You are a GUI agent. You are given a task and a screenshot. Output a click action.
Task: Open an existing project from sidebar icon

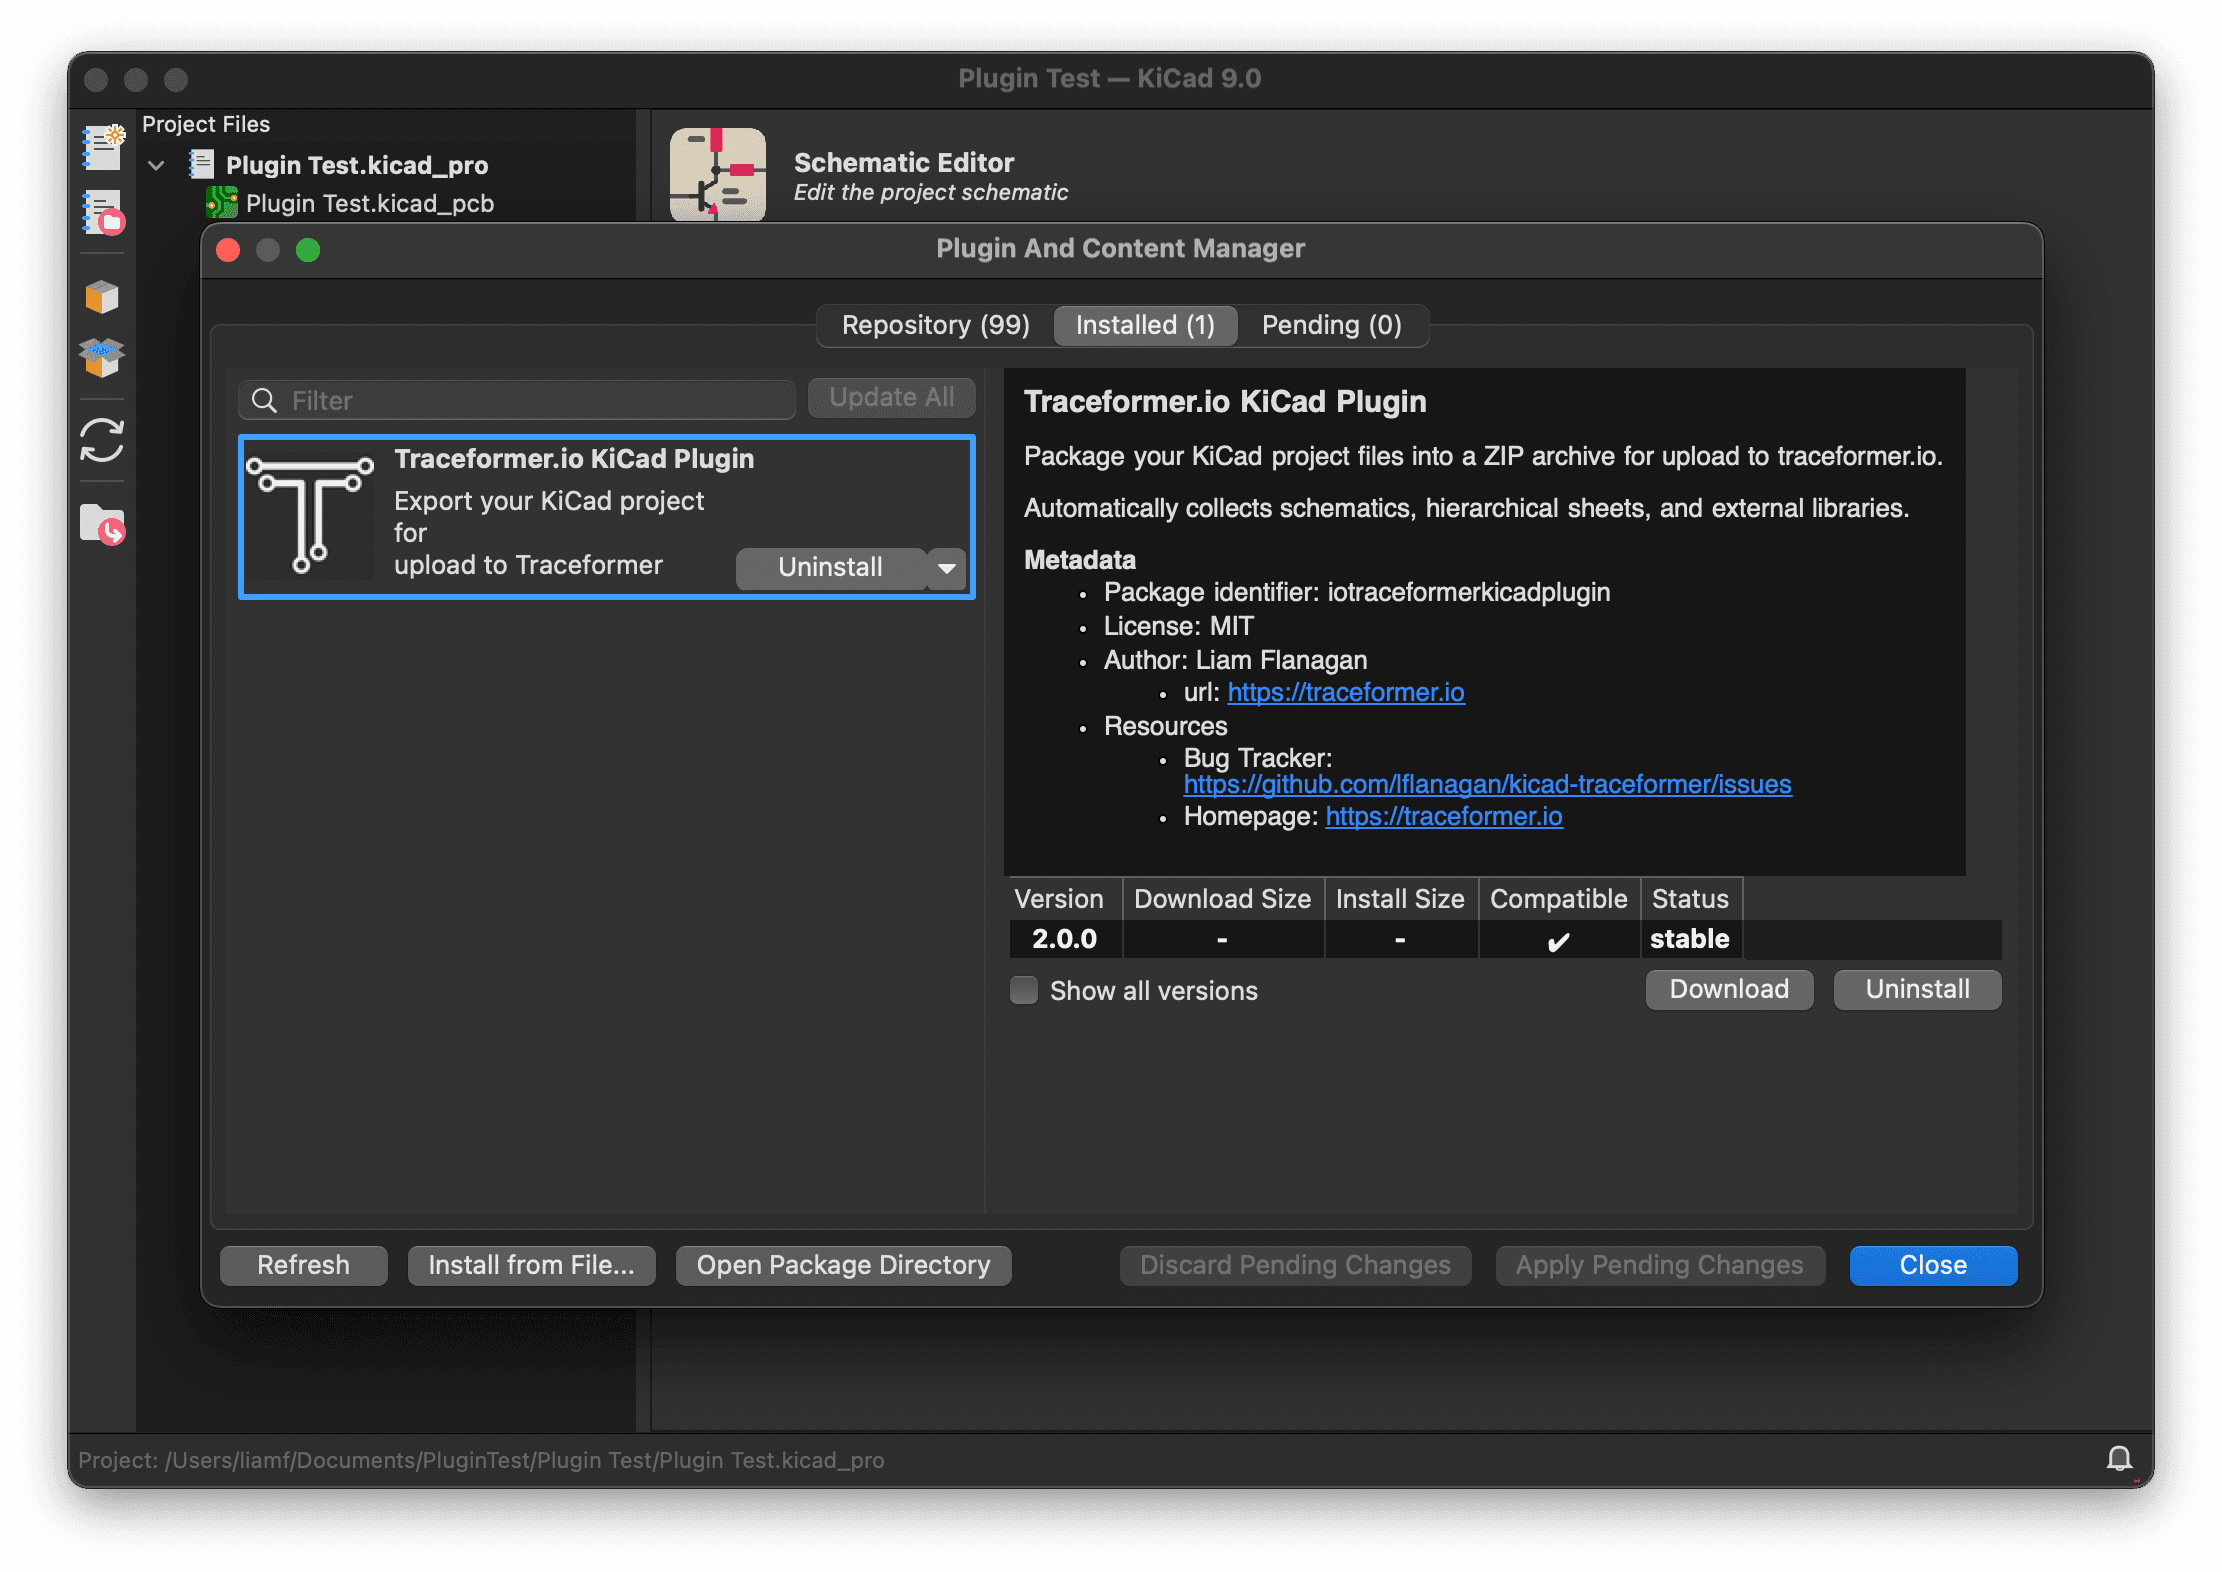(101, 213)
